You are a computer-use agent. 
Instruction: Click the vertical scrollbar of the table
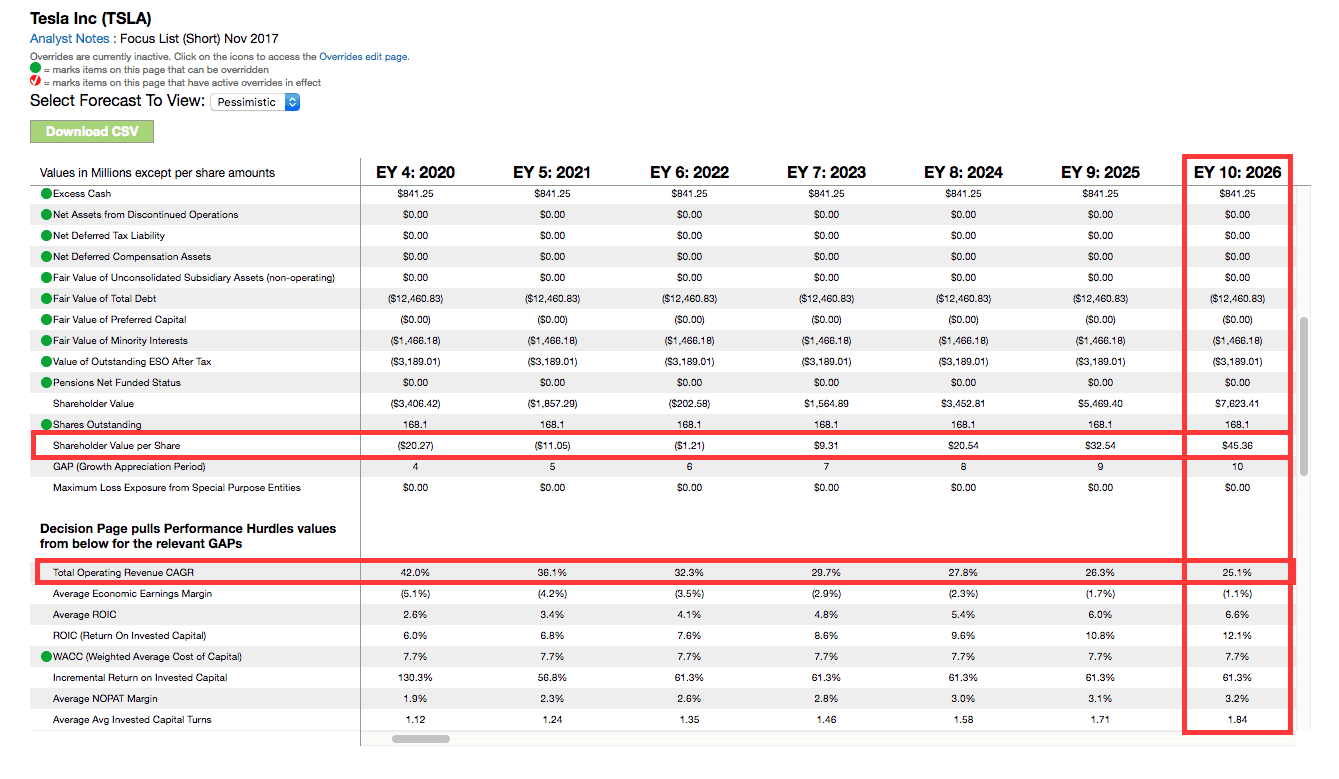pos(1302,397)
